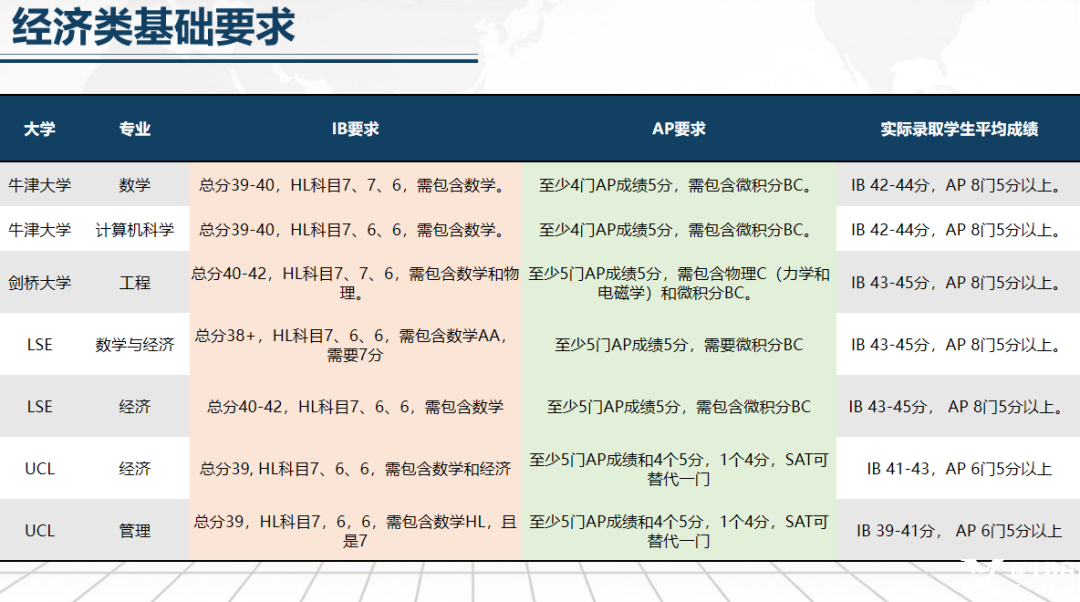Click 'UCL' in the 经济 row
Screen dimensions: 1080x602
click(x=39, y=468)
